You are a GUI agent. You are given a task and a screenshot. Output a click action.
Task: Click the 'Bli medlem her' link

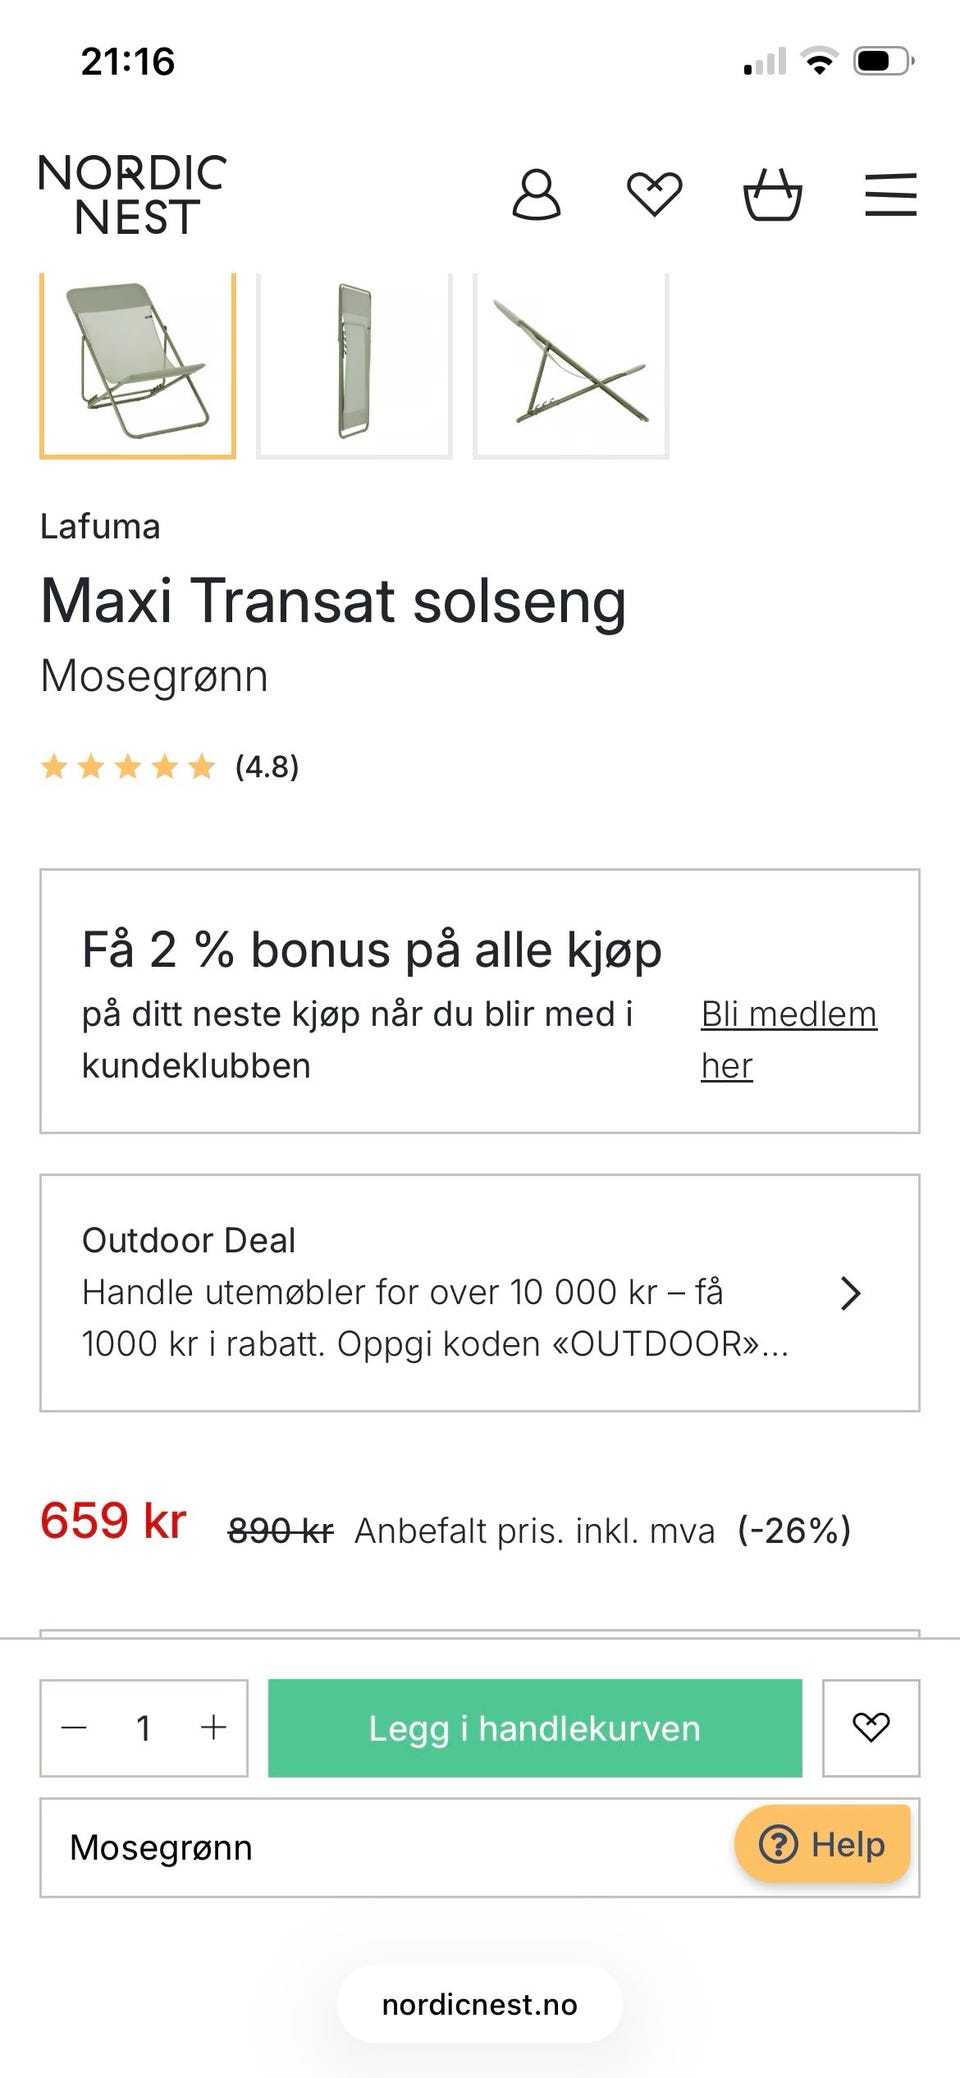point(788,1039)
